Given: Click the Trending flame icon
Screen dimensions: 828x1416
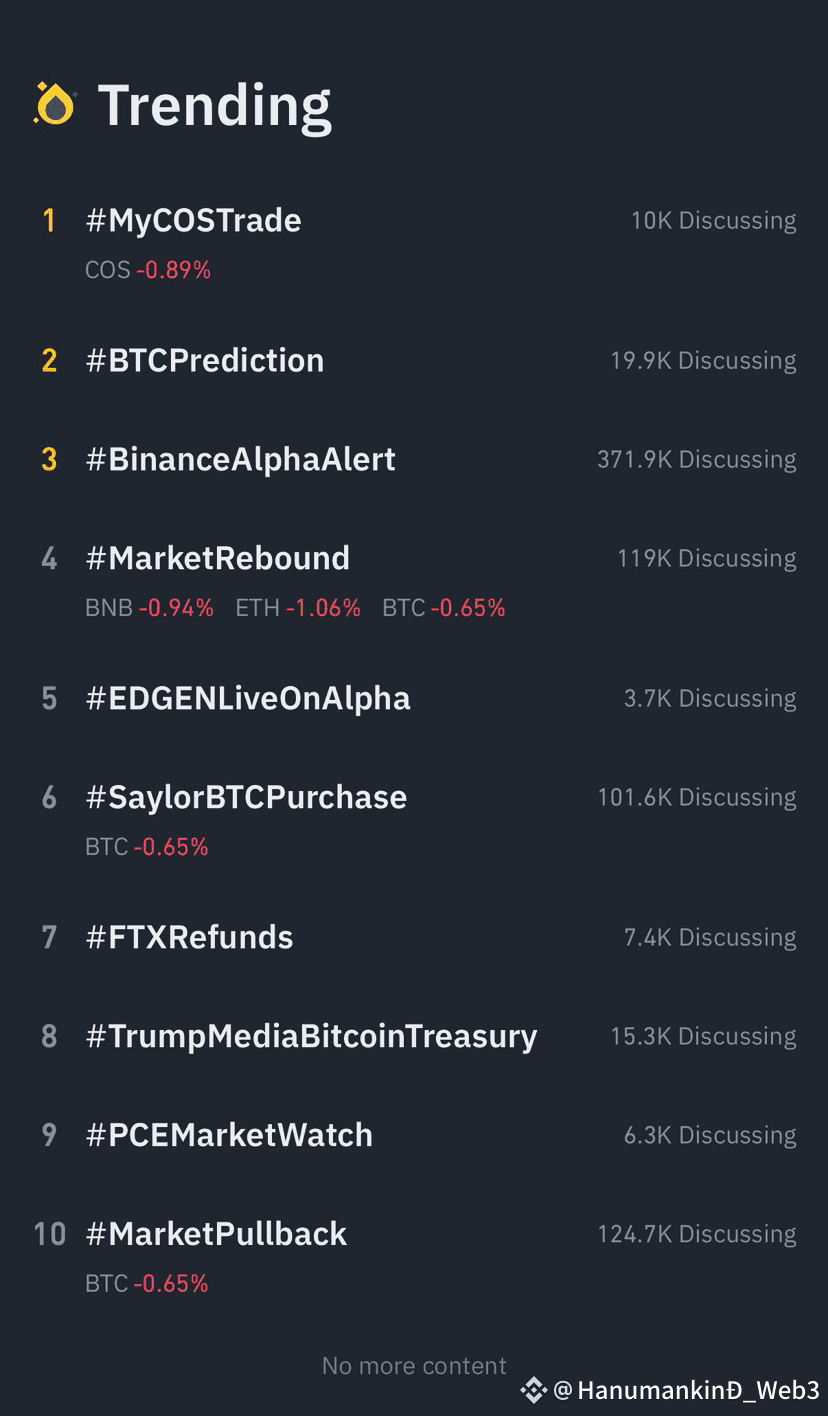Looking at the screenshot, I should pos(55,104).
